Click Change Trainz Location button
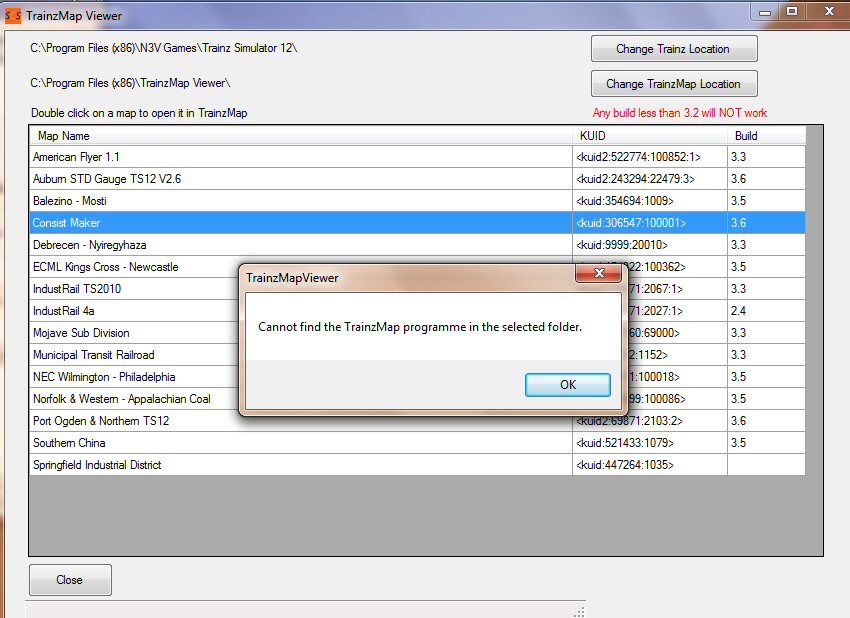The height and width of the screenshot is (618, 850). (674, 49)
